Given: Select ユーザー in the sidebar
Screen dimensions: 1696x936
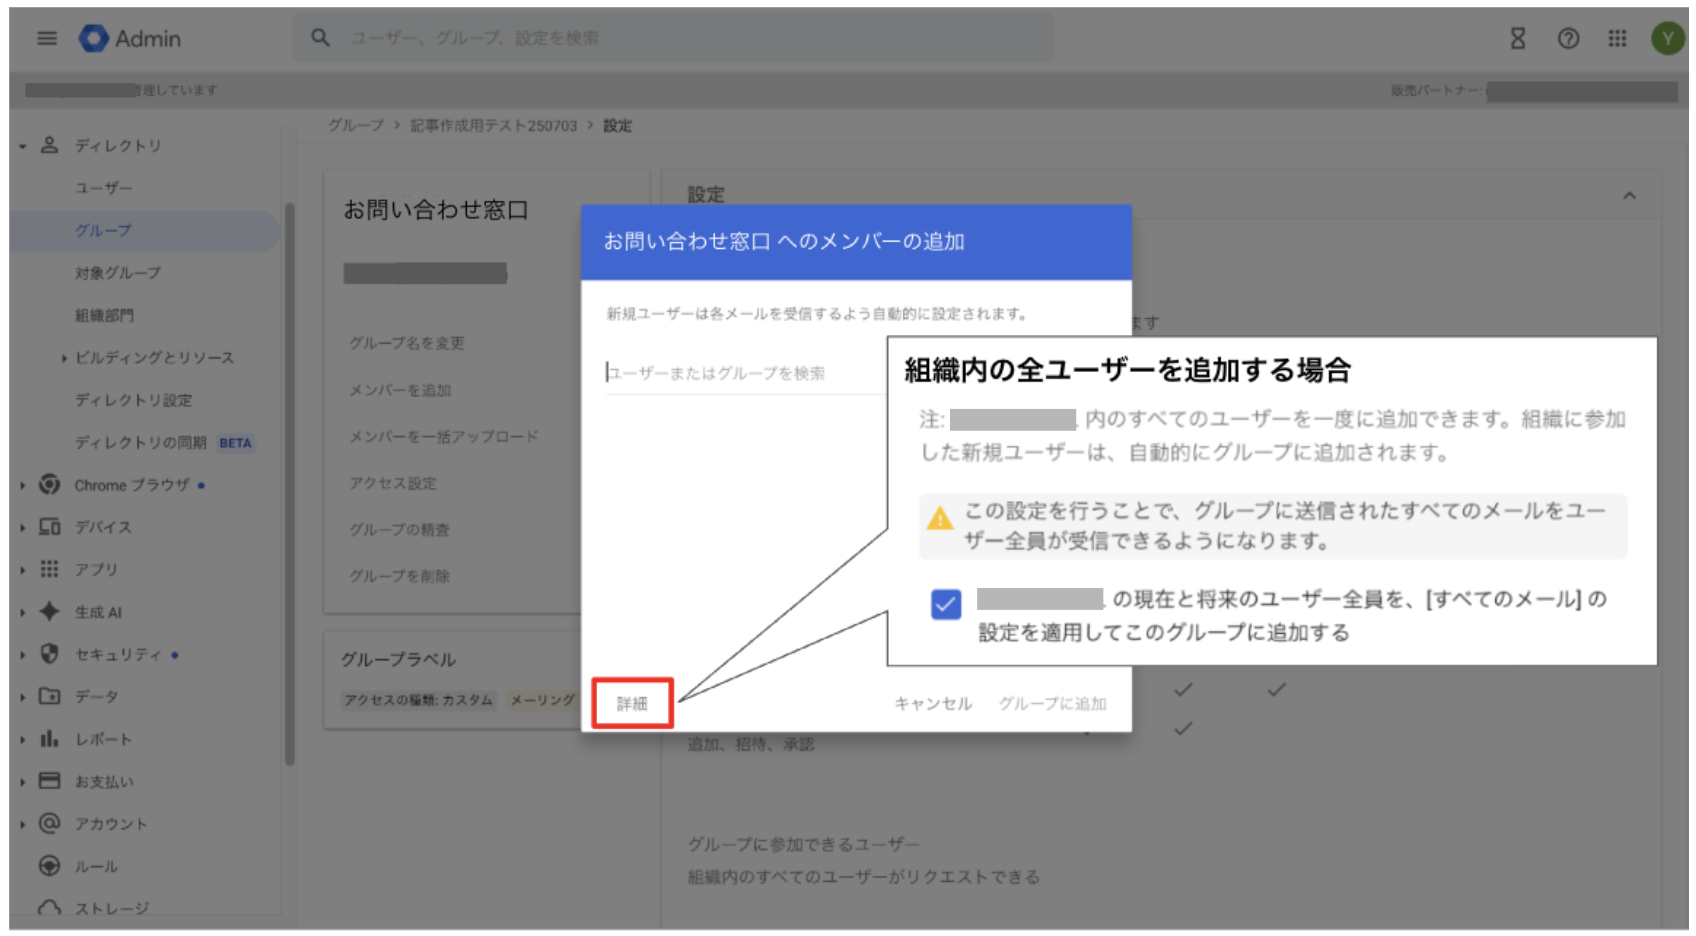Looking at the screenshot, I should pos(103,188).
